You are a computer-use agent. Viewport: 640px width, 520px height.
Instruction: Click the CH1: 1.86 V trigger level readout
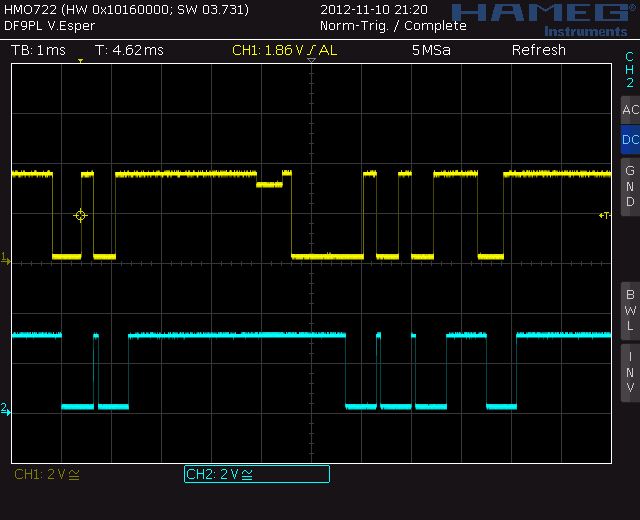284,50
